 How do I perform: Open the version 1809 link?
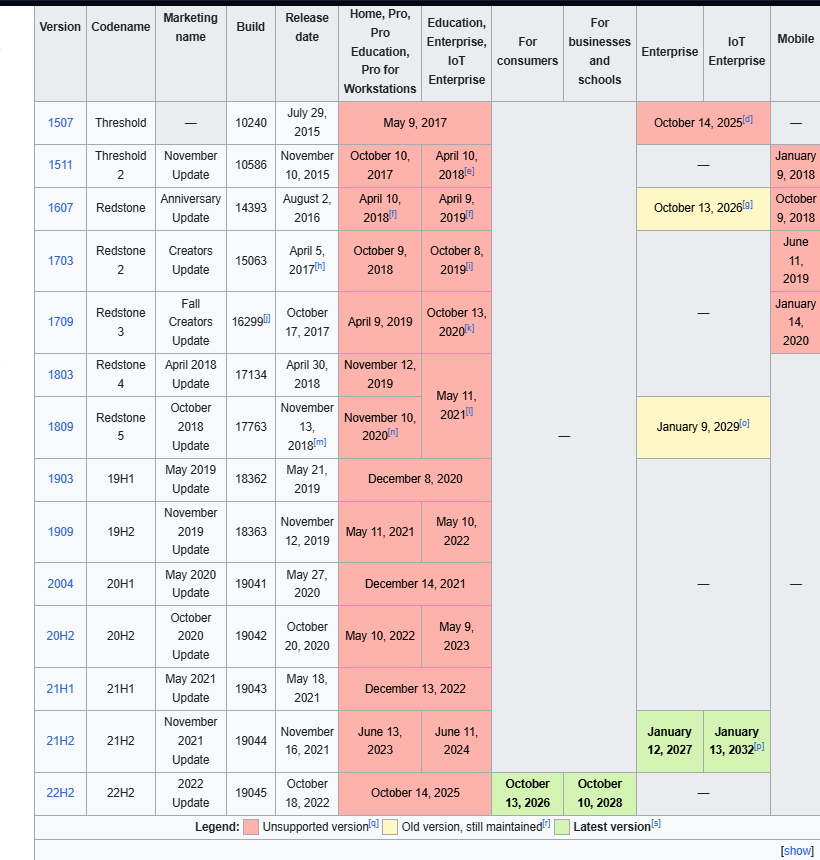tap(60, 427)
